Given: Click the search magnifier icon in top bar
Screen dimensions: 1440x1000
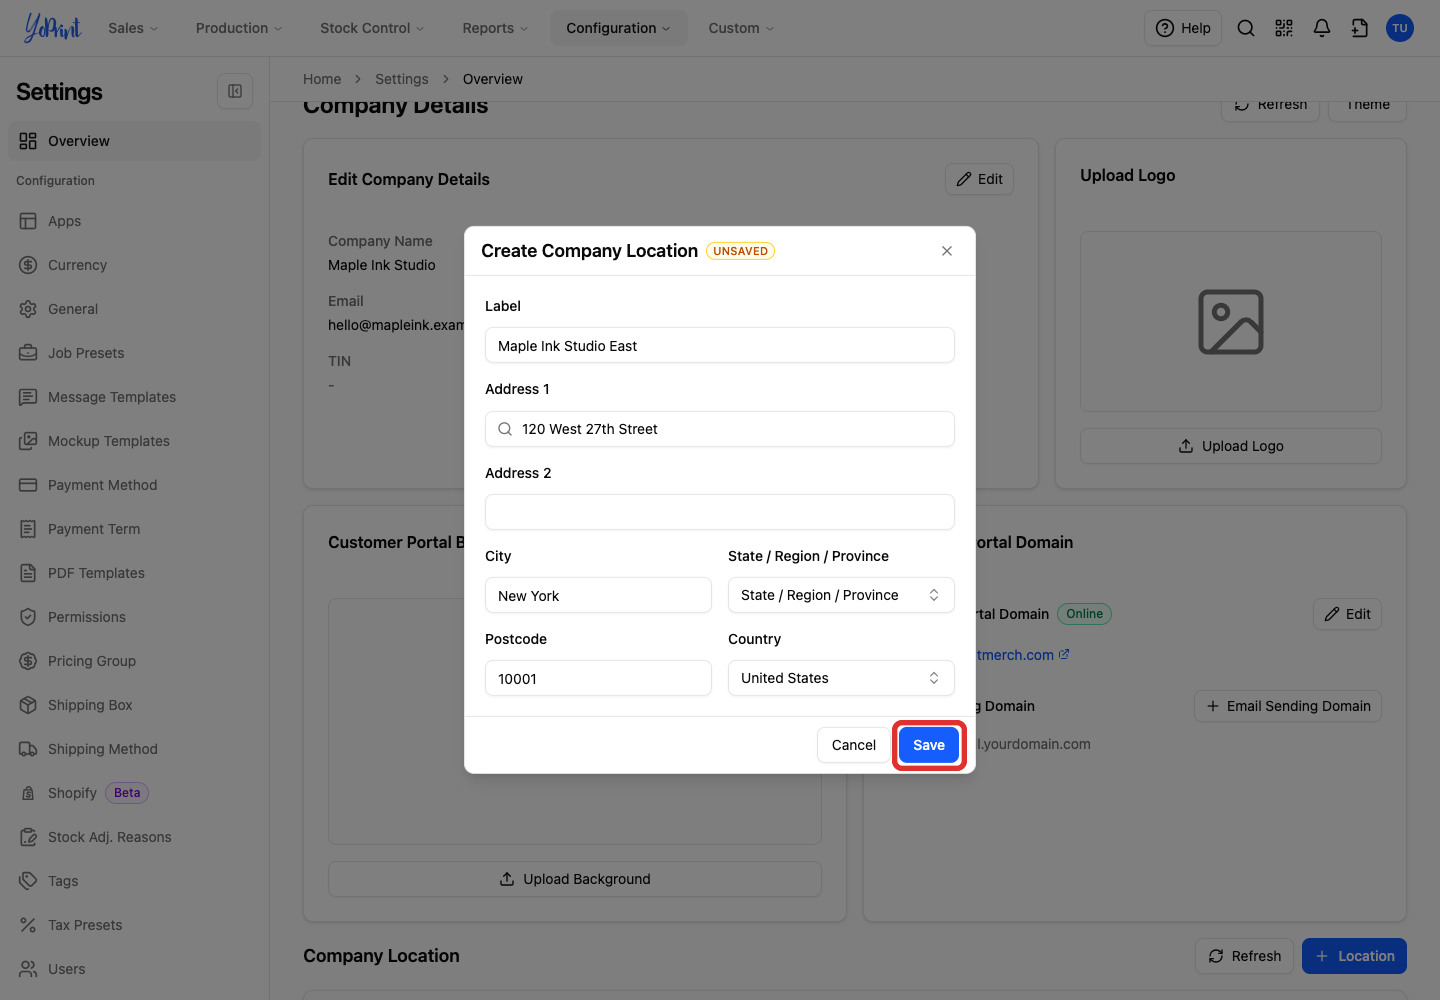Looking at the screenshot, I should (1246, 28).
